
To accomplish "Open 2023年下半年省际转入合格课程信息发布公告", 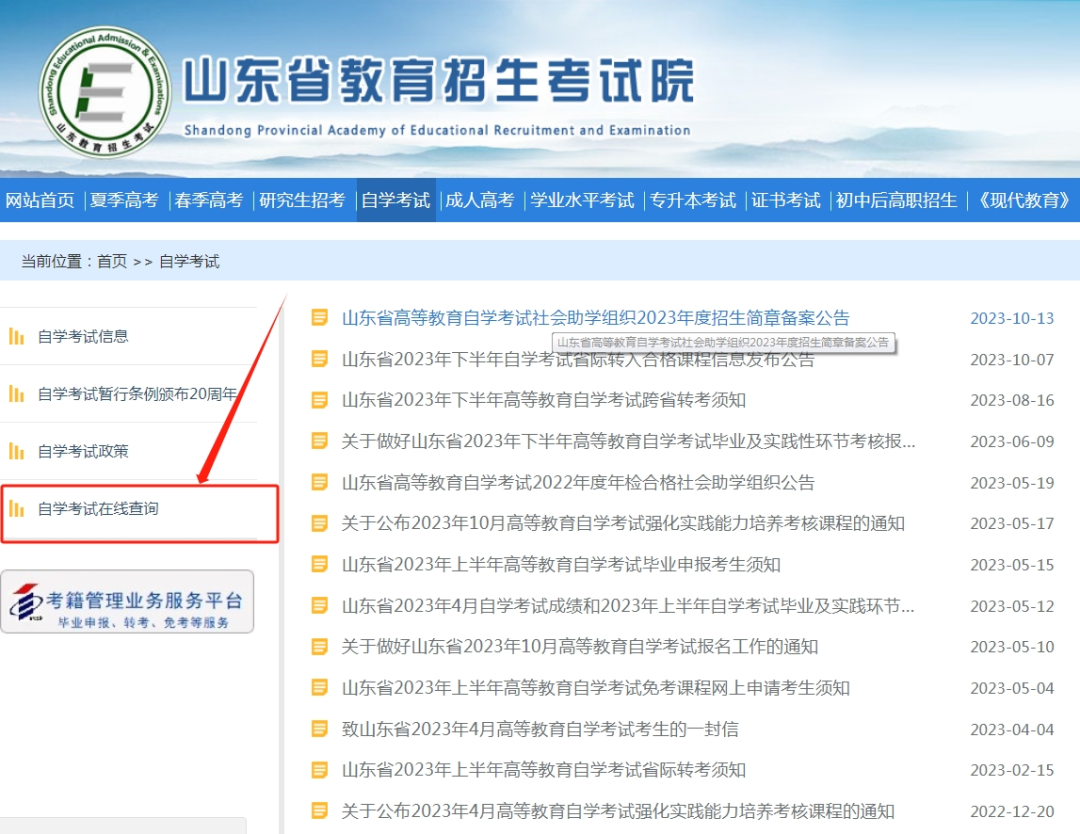I will (x=578, y=359).
